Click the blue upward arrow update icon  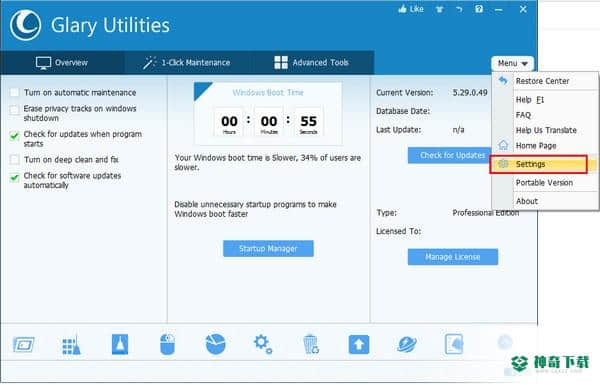point(359,344)
